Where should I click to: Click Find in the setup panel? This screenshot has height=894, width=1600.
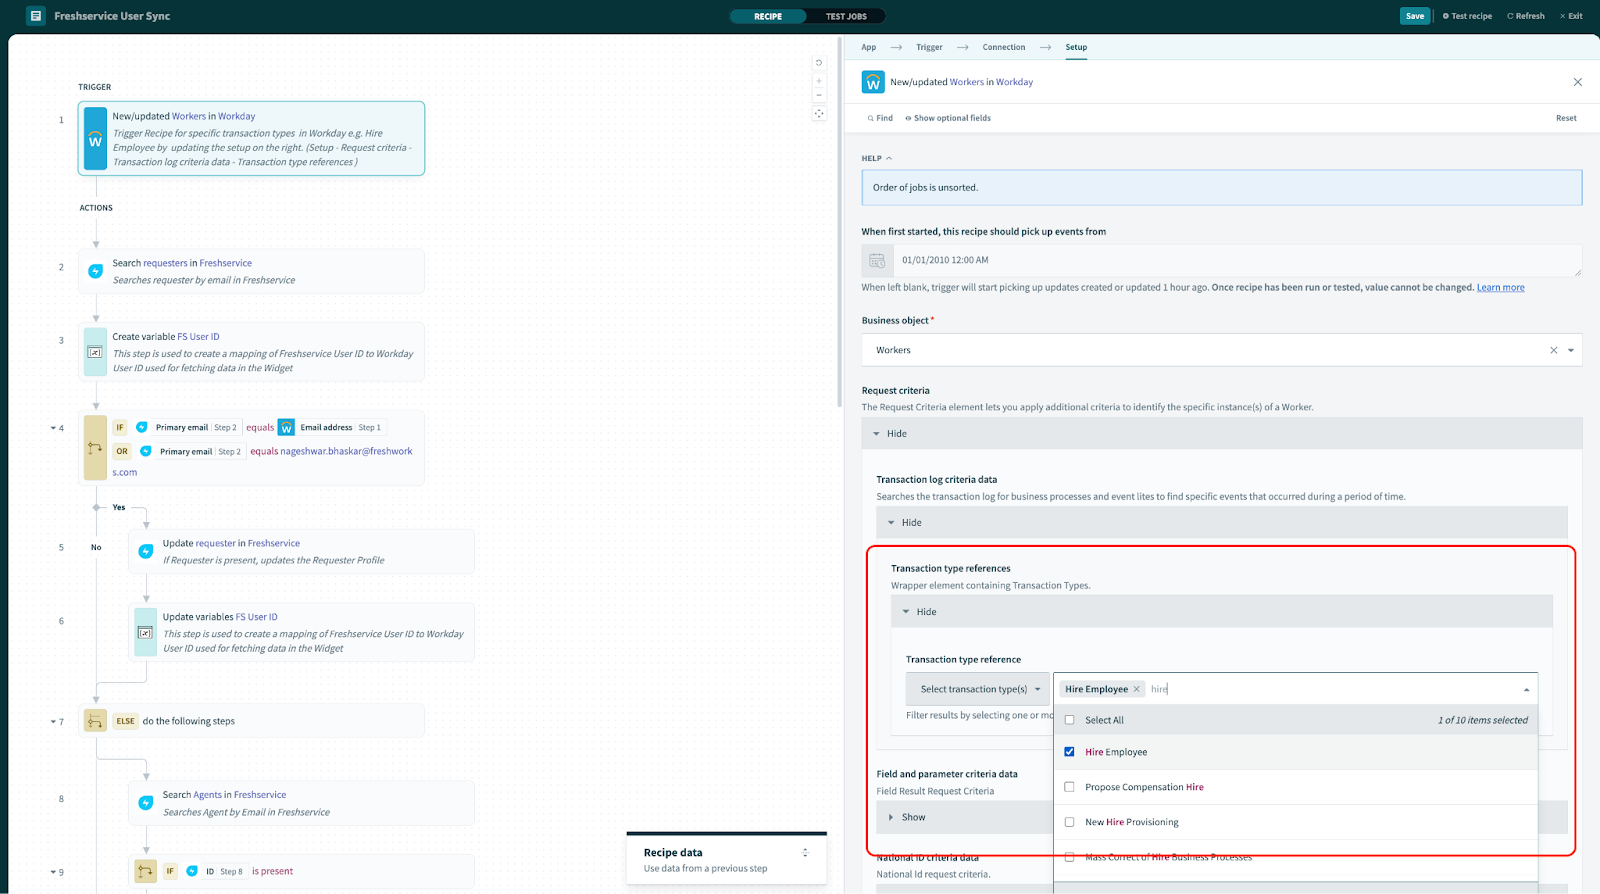click(880, 118)
